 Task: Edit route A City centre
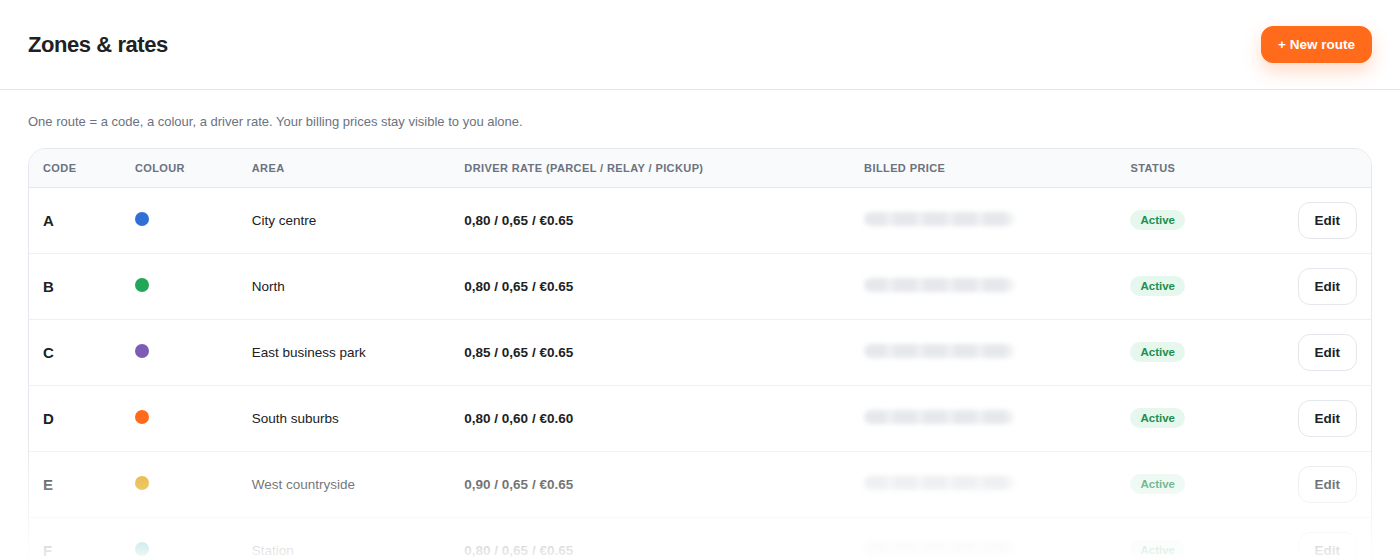point(1327,220)
